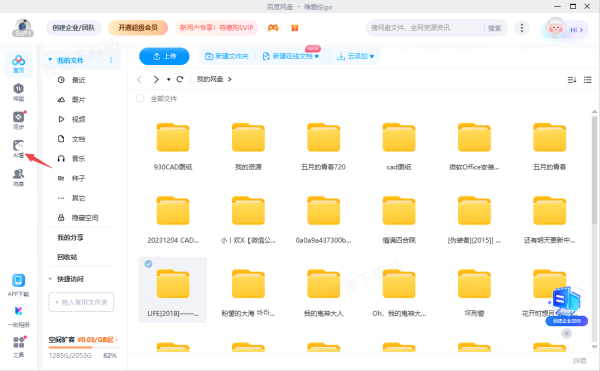Viewport: 600px width, 371px height.
Task: Open the 传输 transfer panel icon
Action: coord(18,92)
